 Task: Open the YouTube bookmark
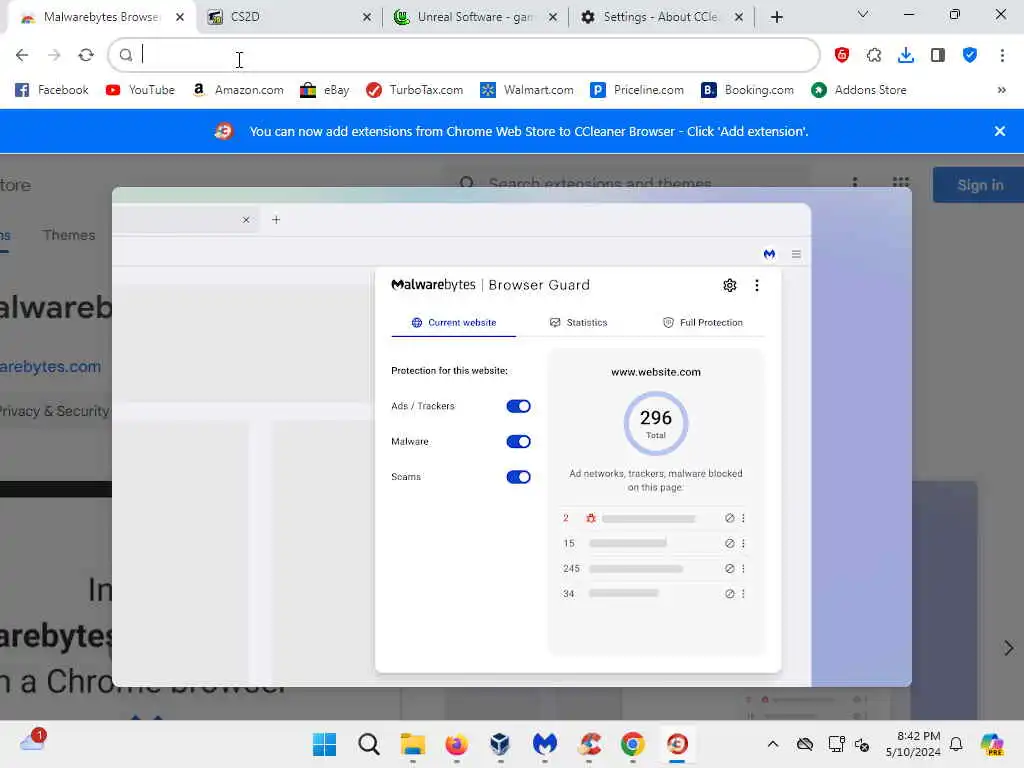[140, 90]
